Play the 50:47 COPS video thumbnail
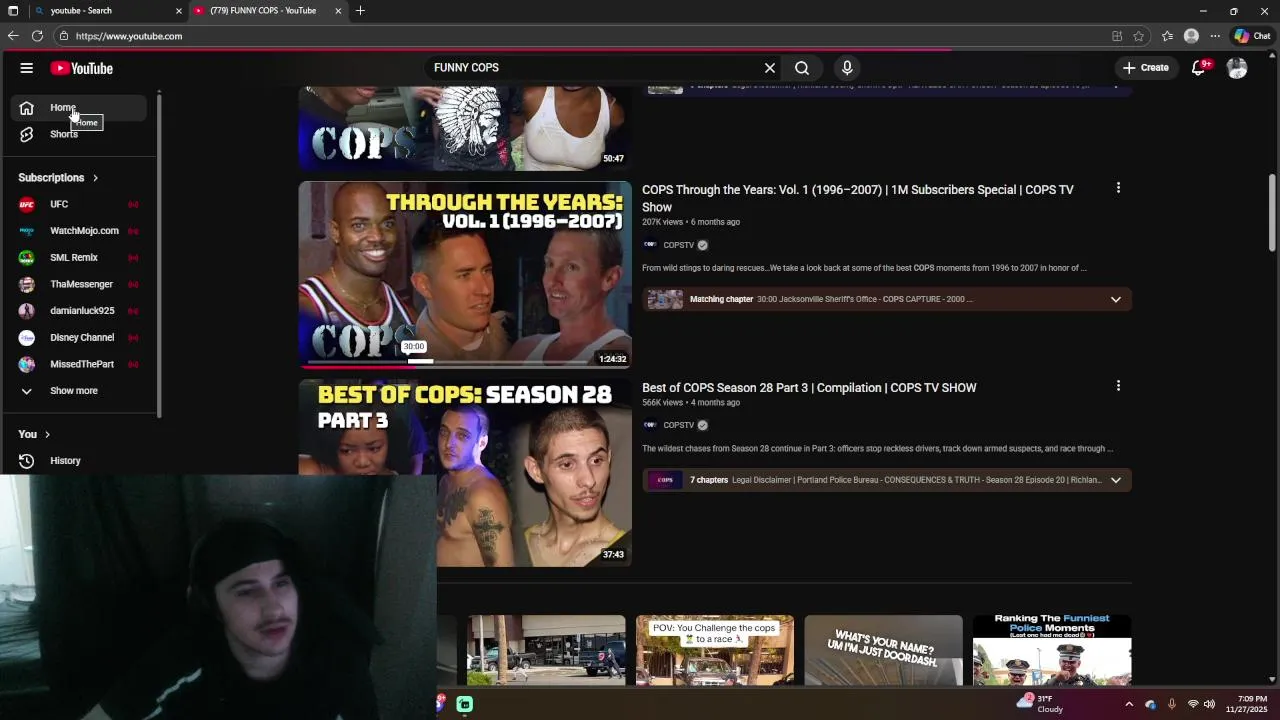The height and width of the screenshot is (720, 1280). (465, 128)
